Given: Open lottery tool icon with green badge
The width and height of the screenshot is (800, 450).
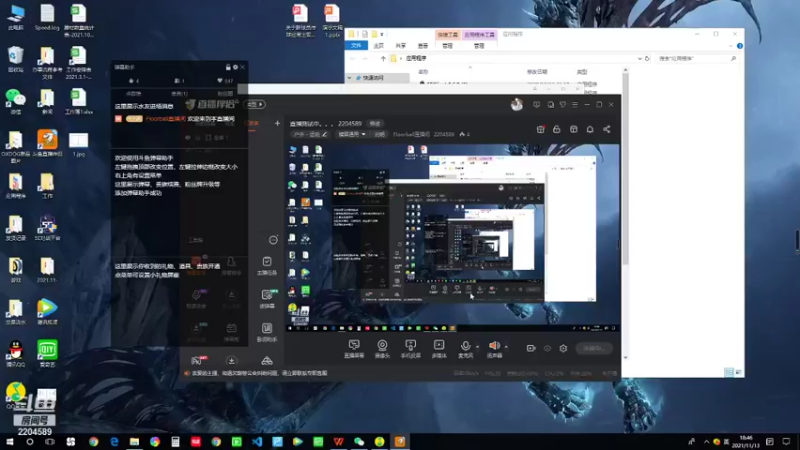Looking at the screenshot, I should (267, 298).
